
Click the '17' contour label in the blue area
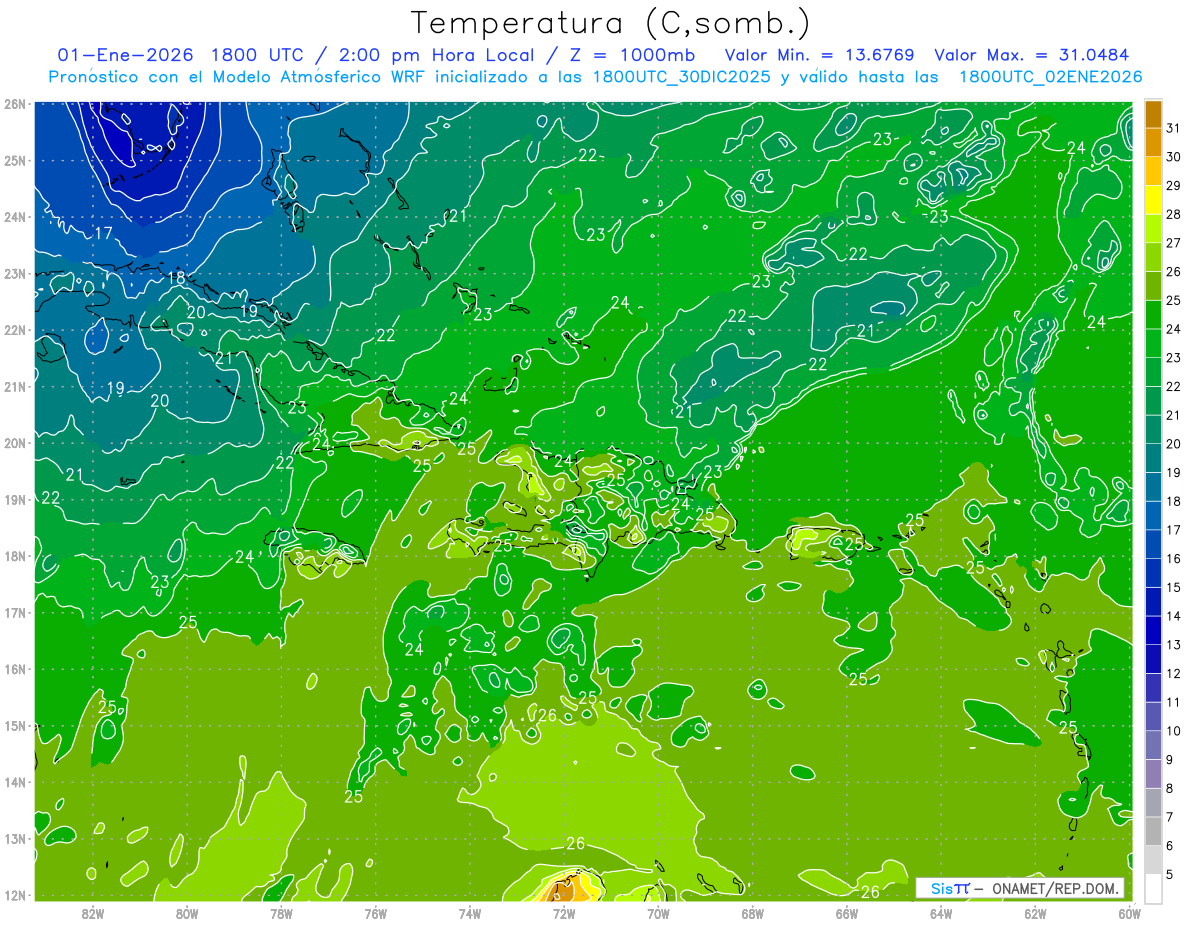[103, 233]
